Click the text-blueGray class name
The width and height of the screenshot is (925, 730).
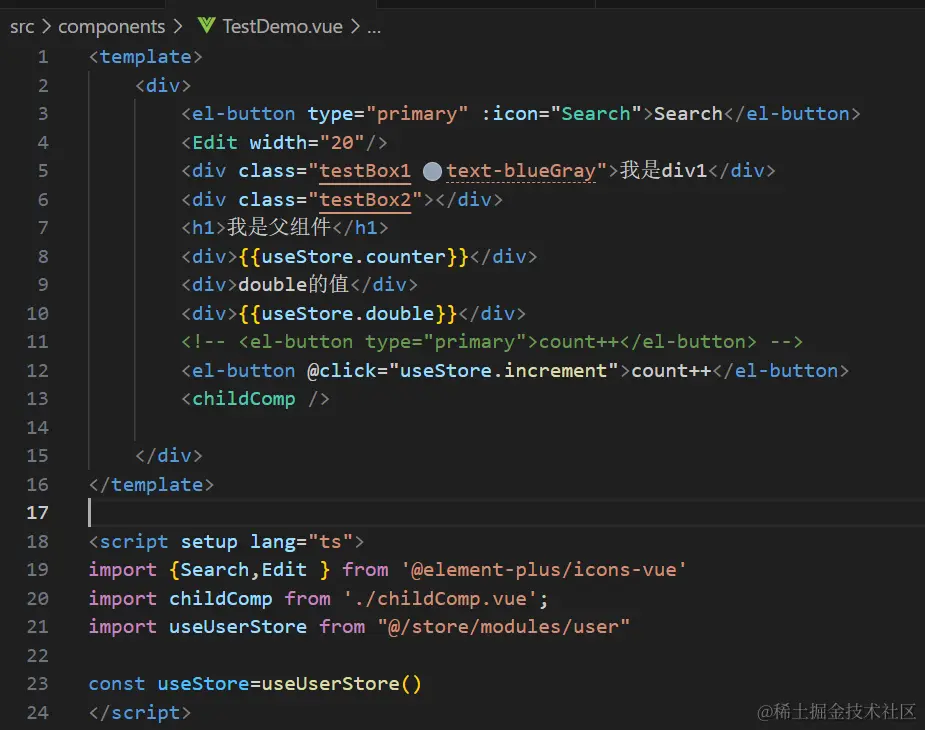click(x=521, y=171)
